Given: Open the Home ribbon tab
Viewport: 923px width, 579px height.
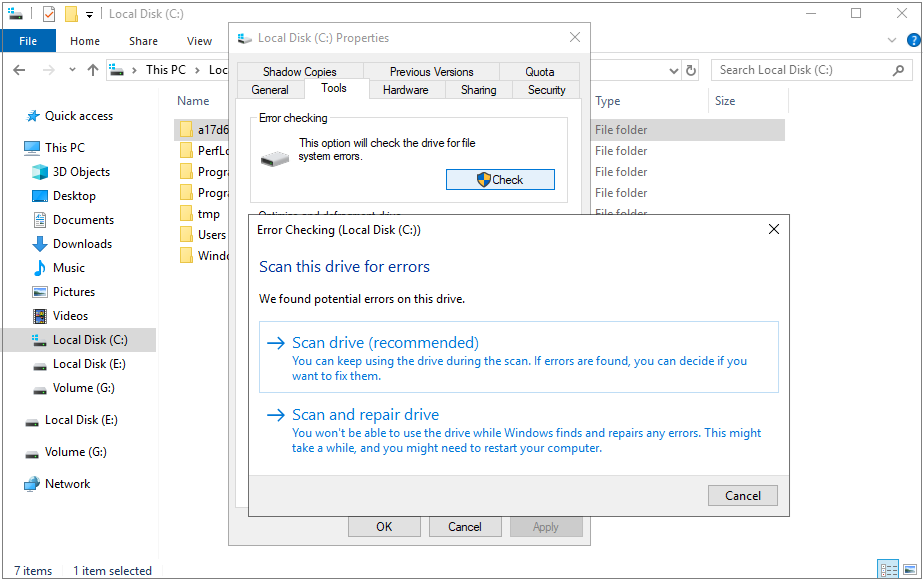Looking at the screenshot, I should click(x=85, y=41).
